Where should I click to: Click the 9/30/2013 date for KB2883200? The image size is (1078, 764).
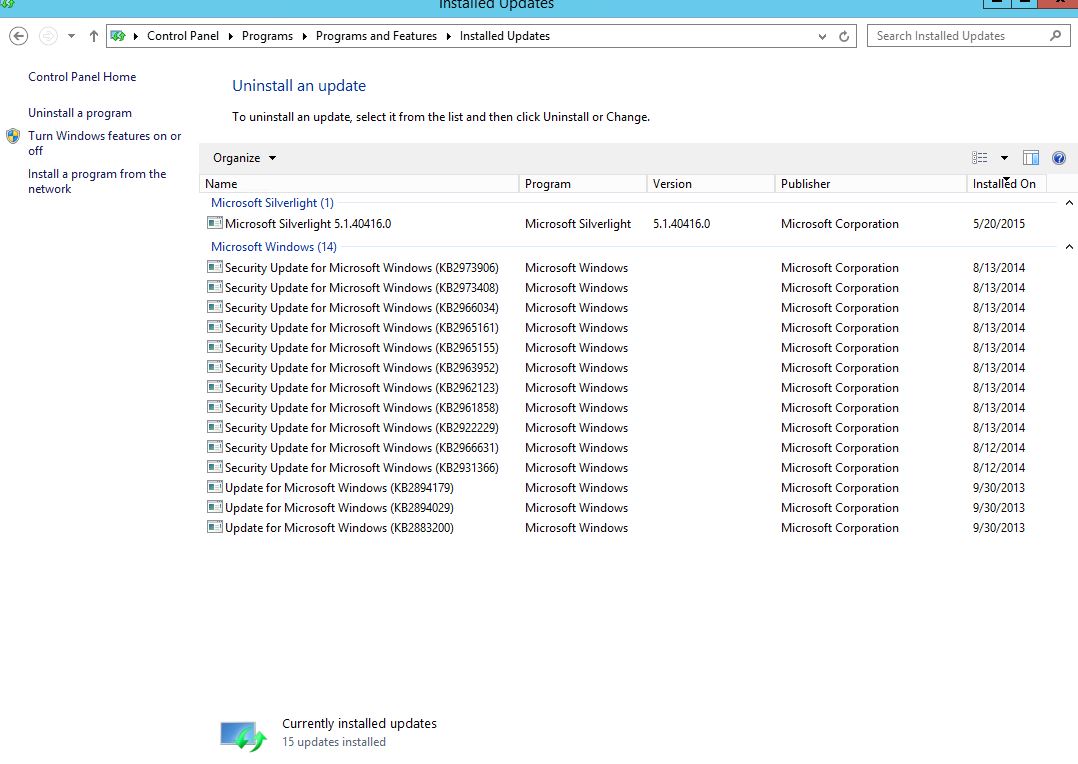[998, 527]
